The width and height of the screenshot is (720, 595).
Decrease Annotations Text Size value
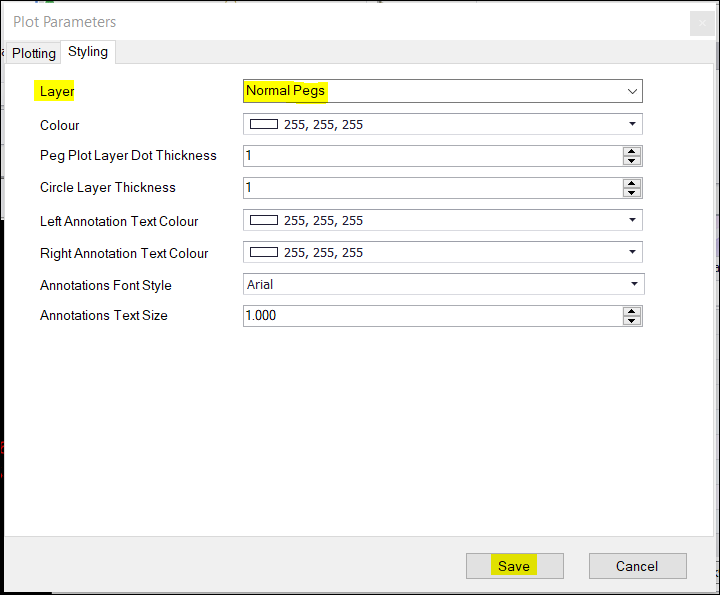(x=631, y=320)
